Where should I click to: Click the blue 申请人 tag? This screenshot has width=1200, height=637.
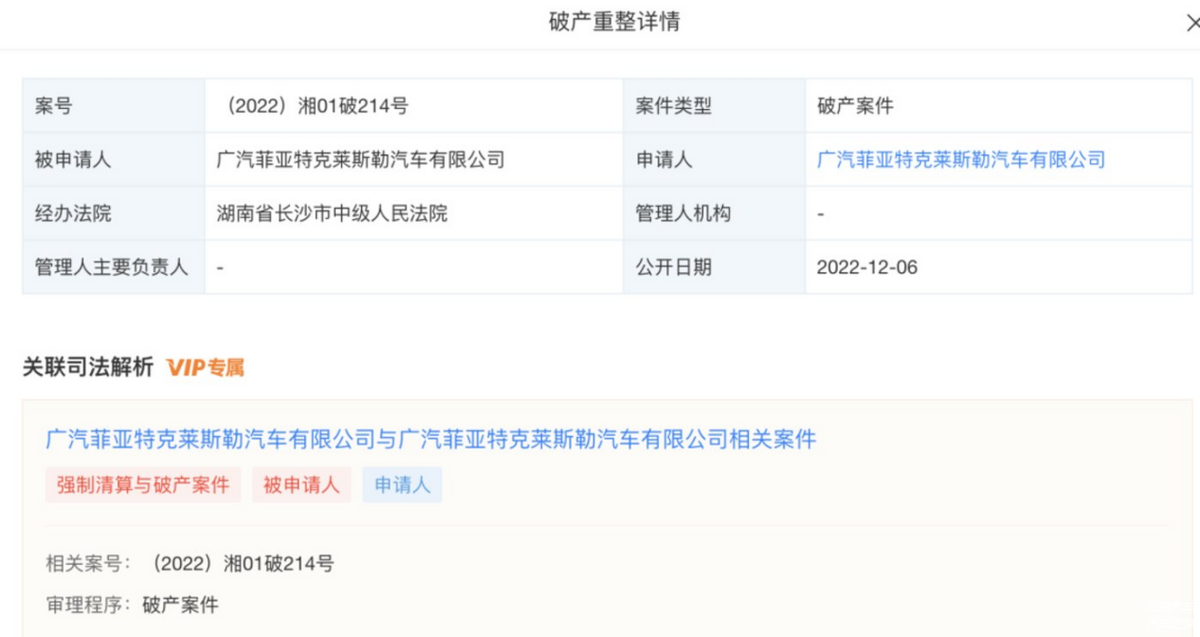(402, 486)
